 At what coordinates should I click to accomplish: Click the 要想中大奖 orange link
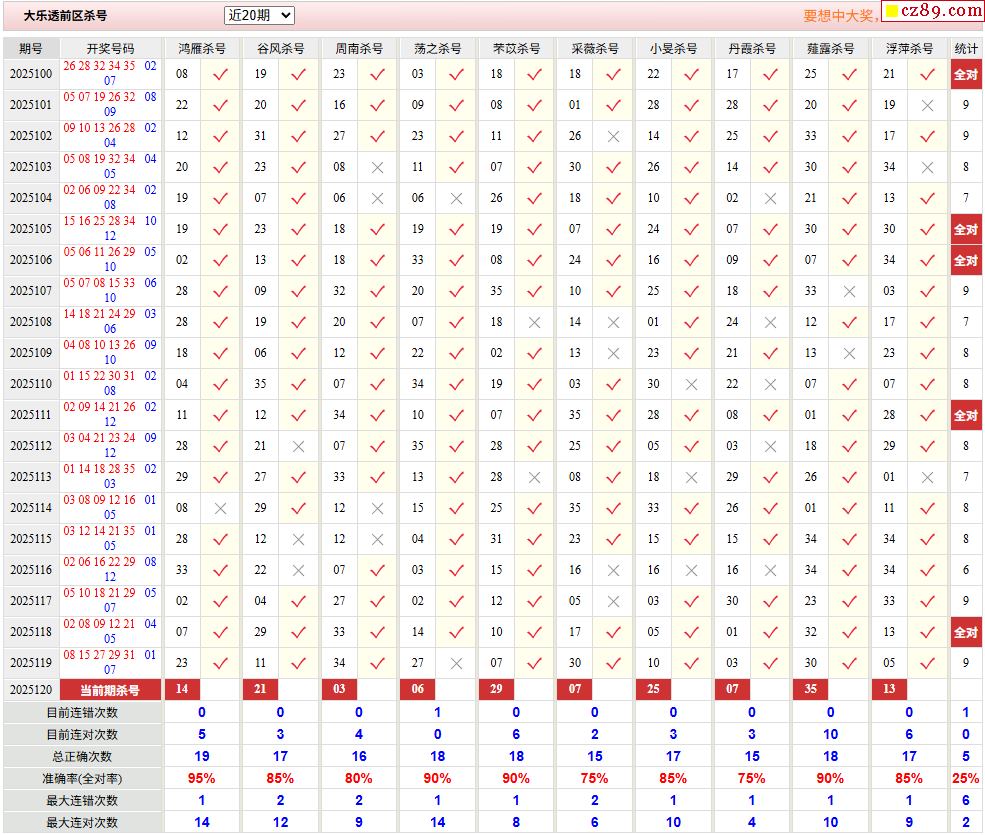[840, 16]
